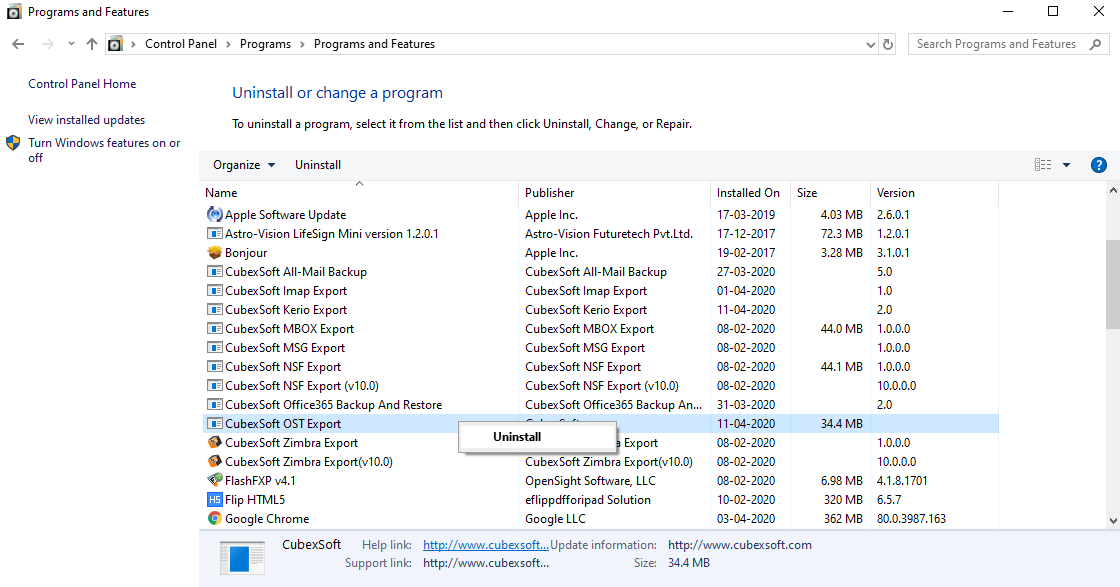Sort the list by Installed On column
Screen dimensions: 1120x587
click(748, 193)
